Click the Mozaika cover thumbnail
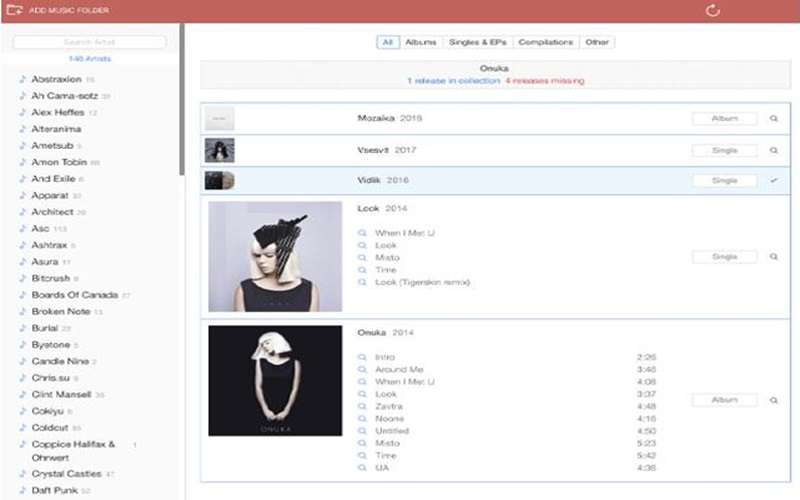Screen dimensions: 800x500 pos(219,118)
